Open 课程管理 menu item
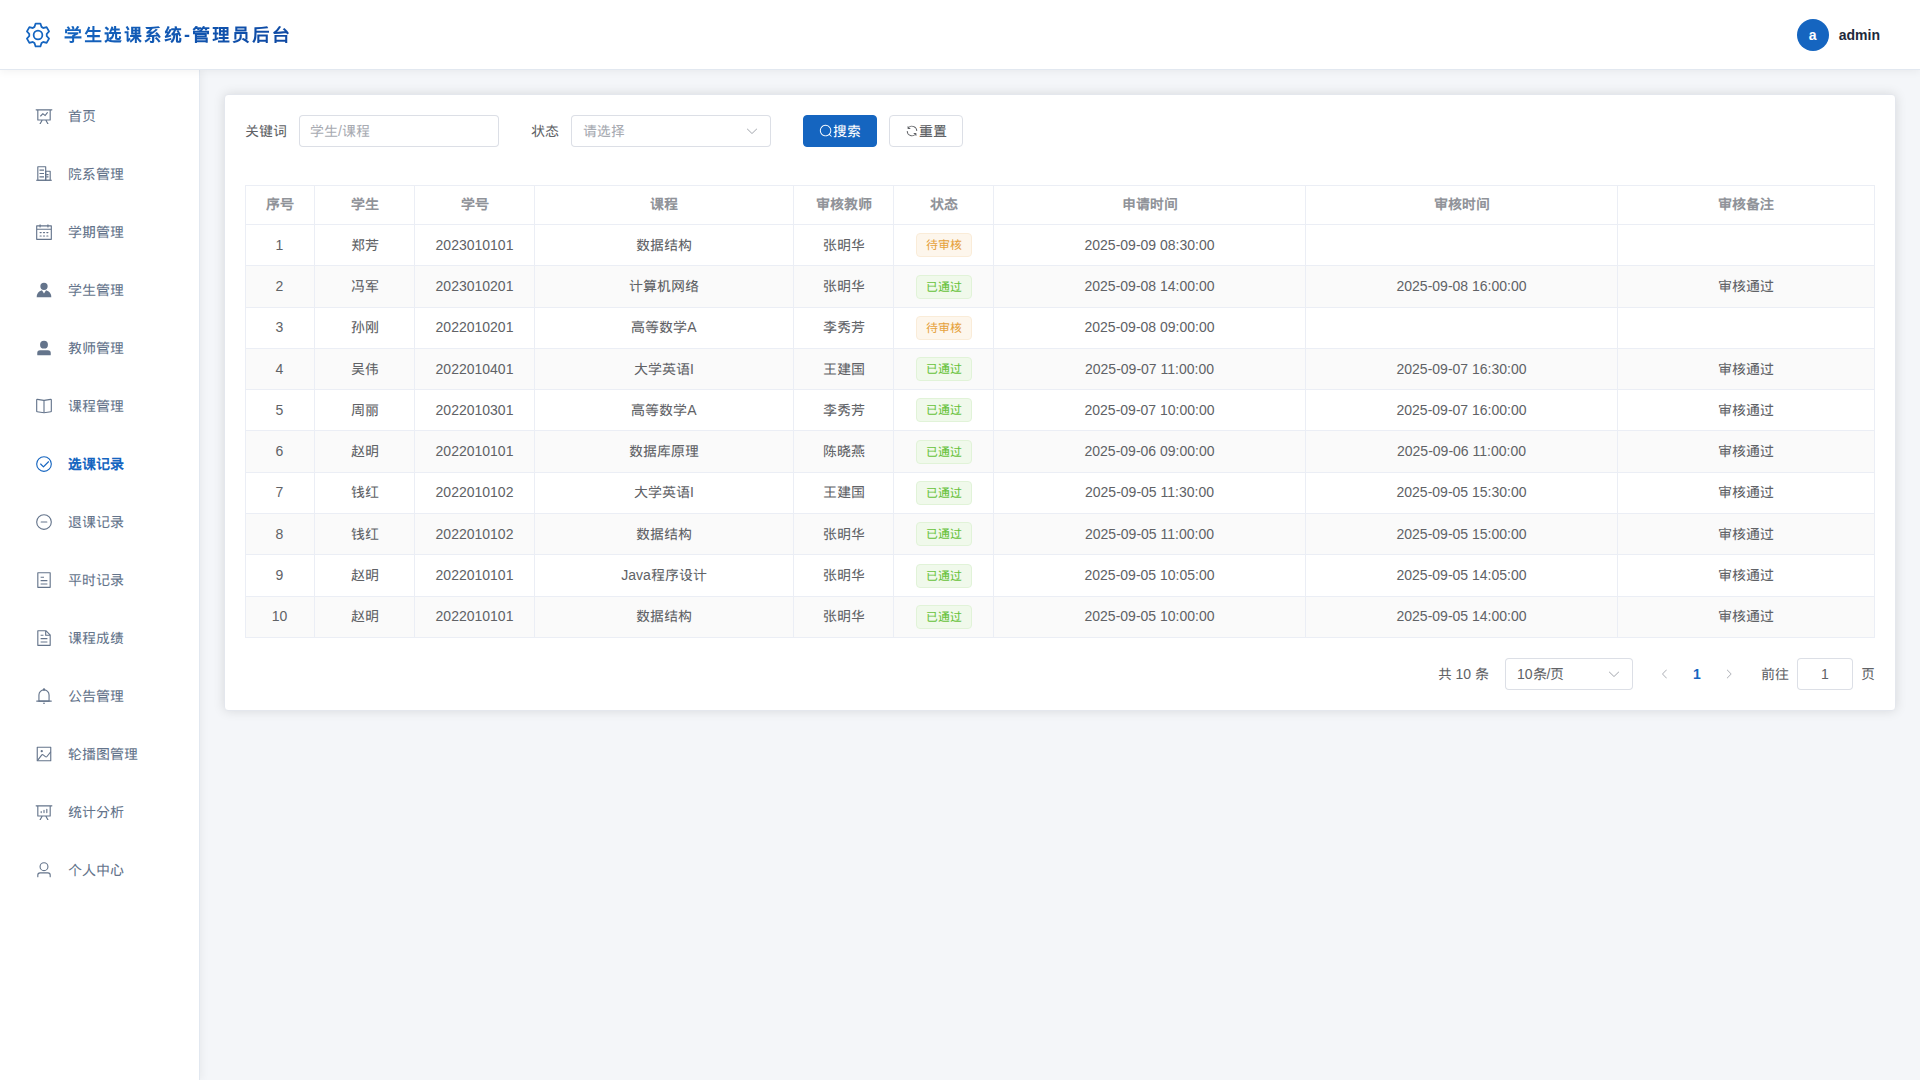Viewport: 1920px width, 1080px height. point(100,406)
